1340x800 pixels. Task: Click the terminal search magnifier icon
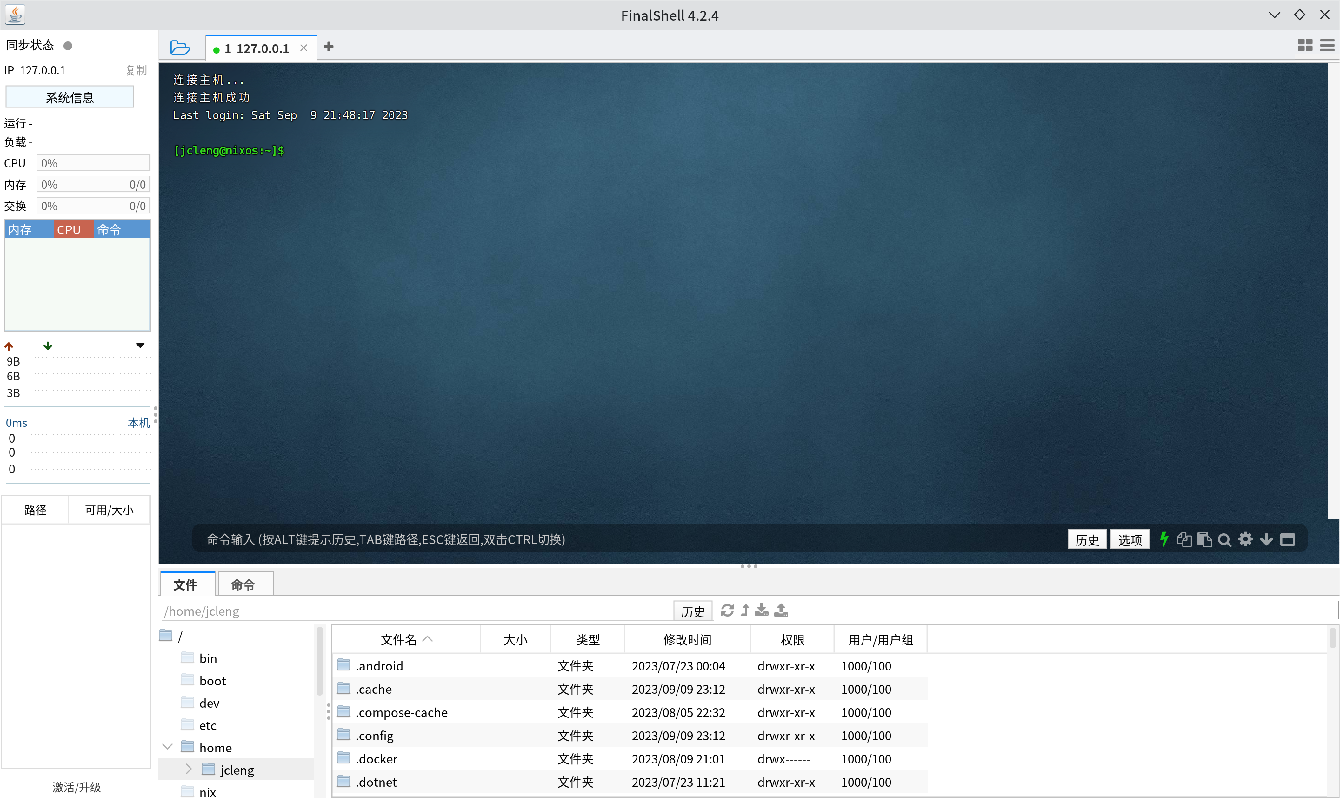1224,540
